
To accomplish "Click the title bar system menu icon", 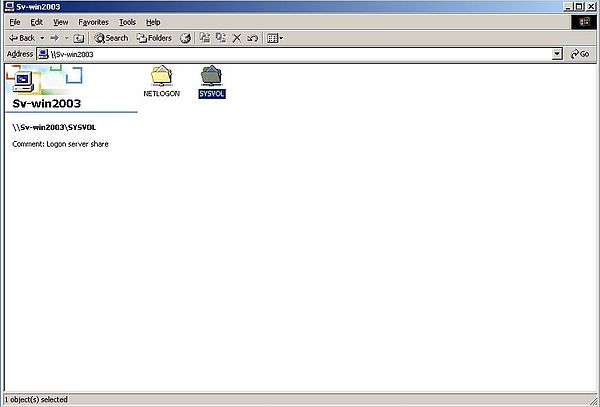I will [x=9, y=7].
